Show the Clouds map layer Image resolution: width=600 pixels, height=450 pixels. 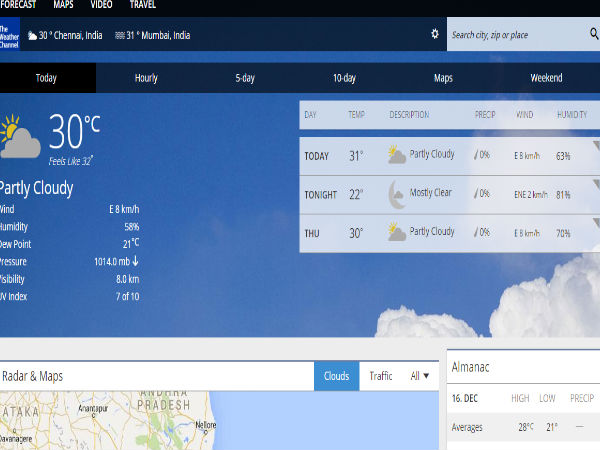tap(336, 376)
